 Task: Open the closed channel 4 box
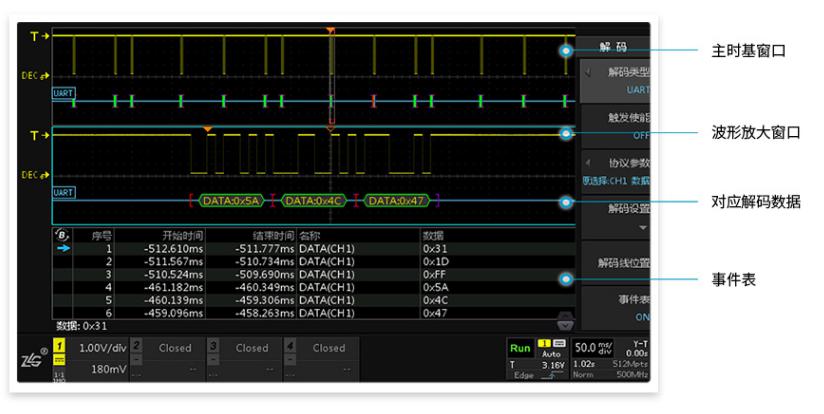(321, 359)
